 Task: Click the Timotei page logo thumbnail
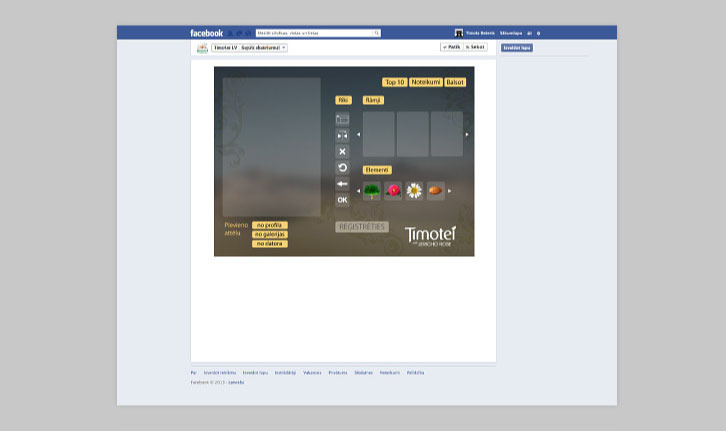[202, 48]
